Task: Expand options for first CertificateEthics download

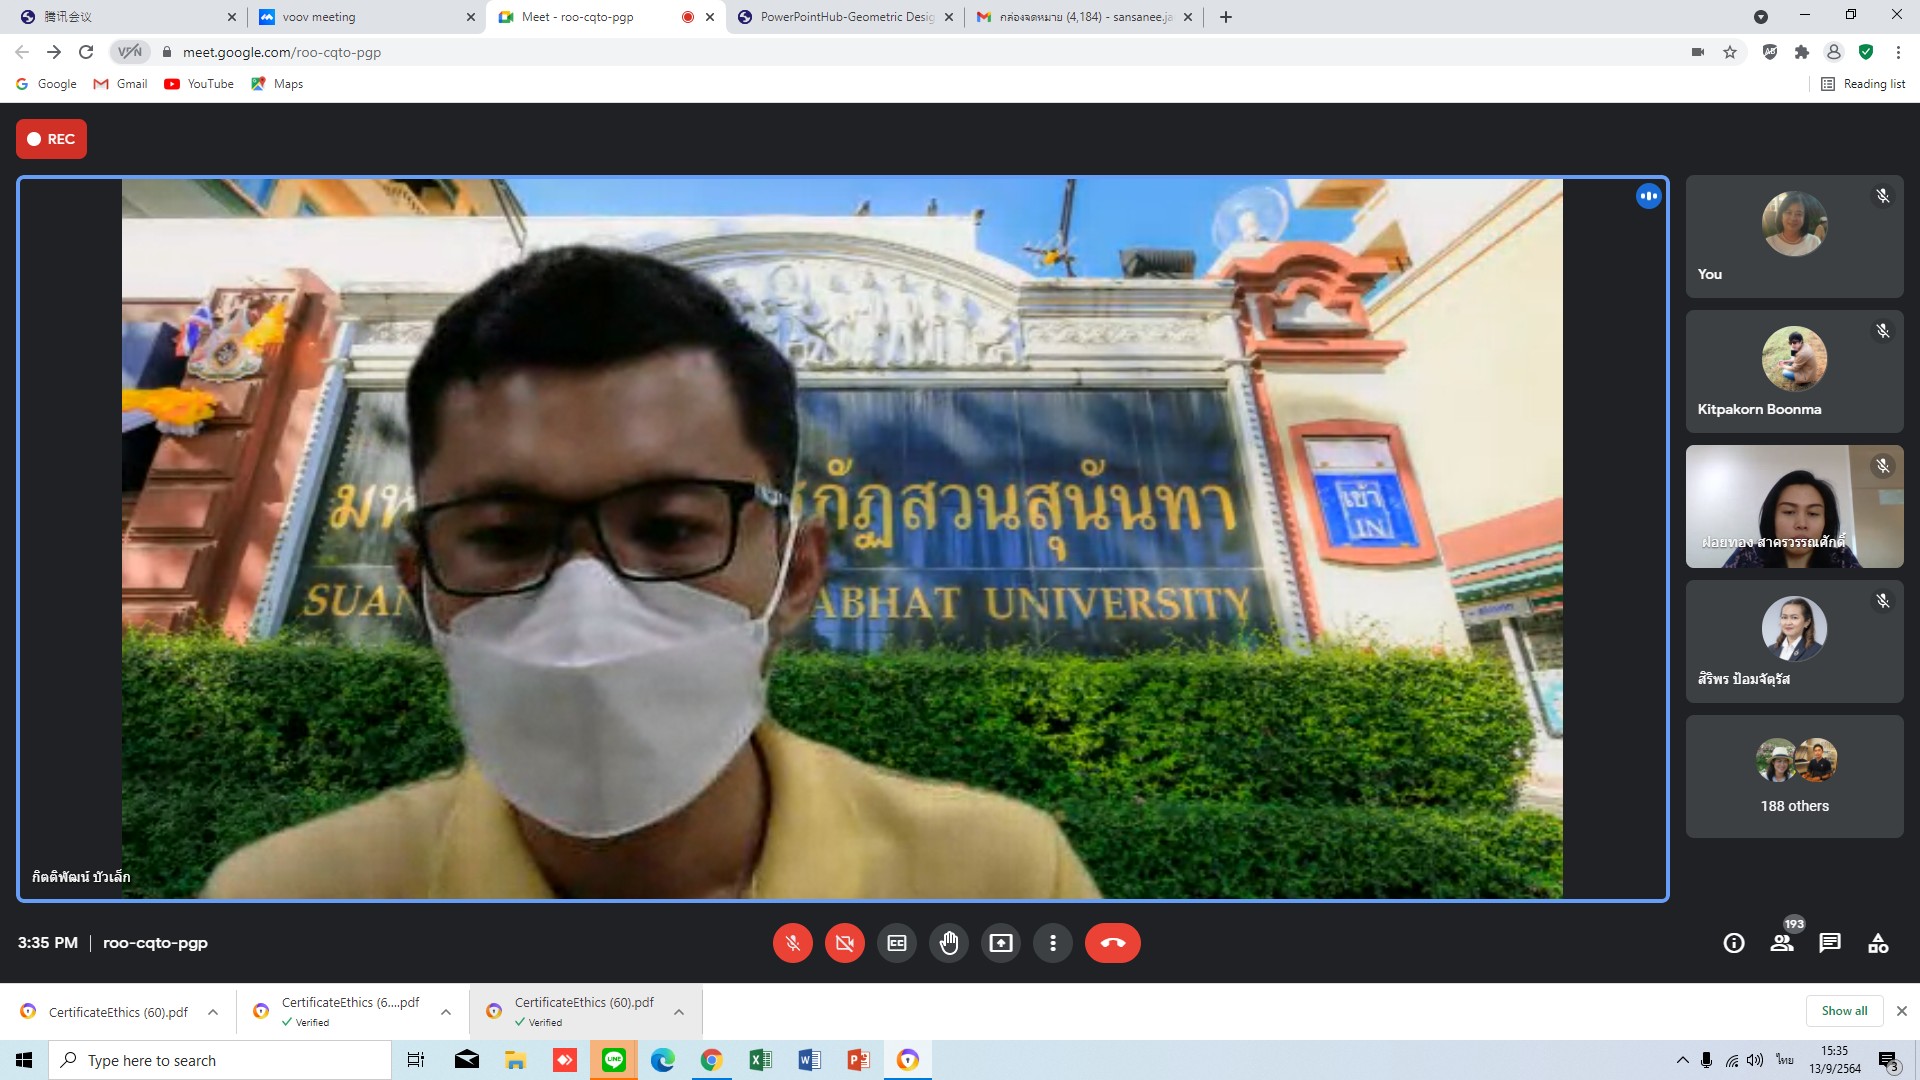Action: 213,1012
